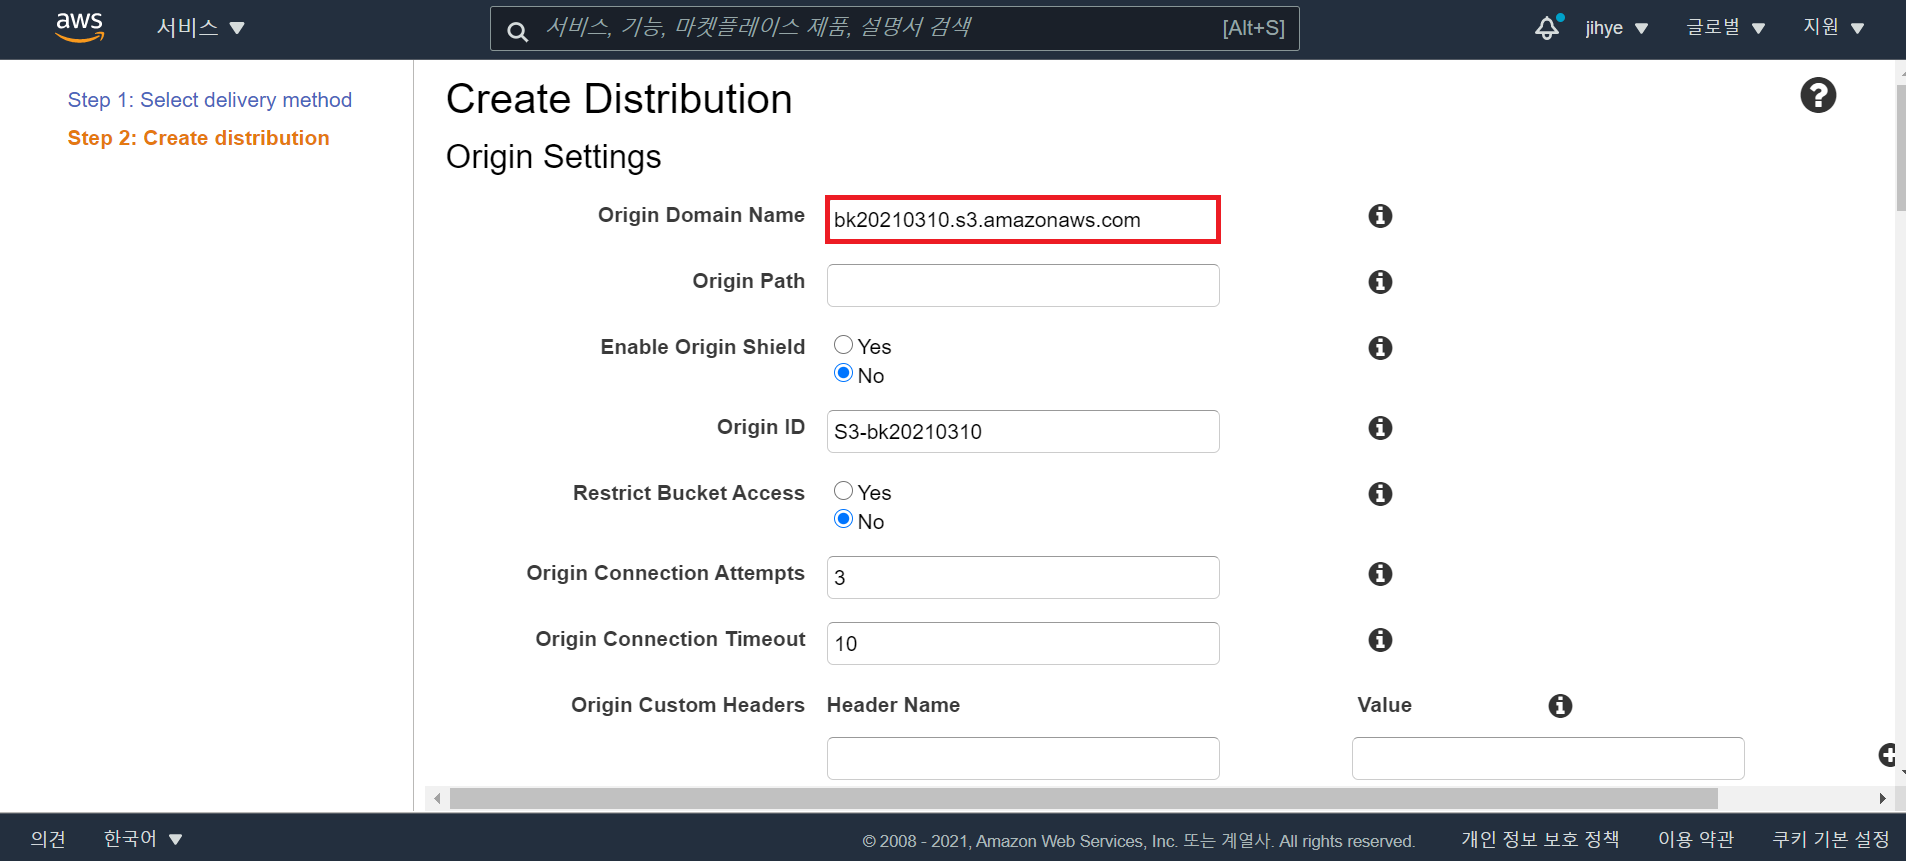Open the 서비스 services dropdown
Viewport: 1906px width, 861px height.
(x=200, y=28)
